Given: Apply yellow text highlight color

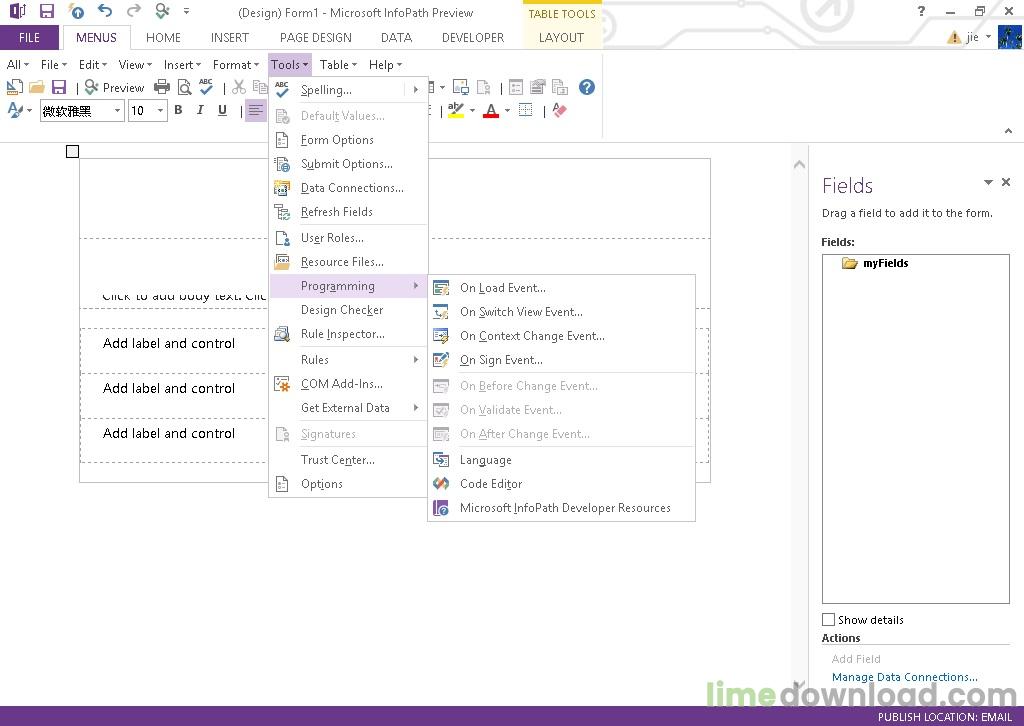Looking at the screenshot, I should (x=456, y=110).
